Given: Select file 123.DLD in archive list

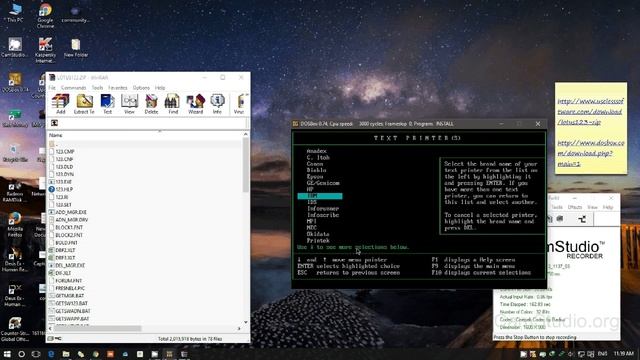Looking at the screenshot, I should 64,167.
